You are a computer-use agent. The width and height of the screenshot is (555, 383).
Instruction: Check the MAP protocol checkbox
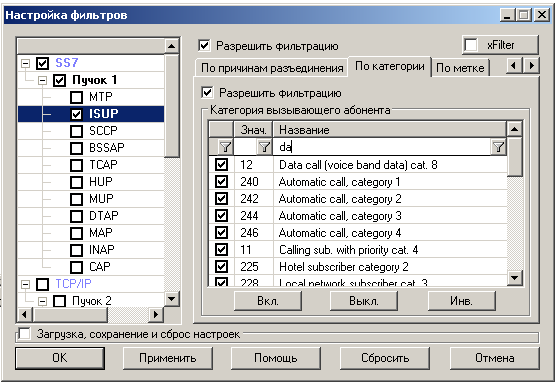point(76,233)
